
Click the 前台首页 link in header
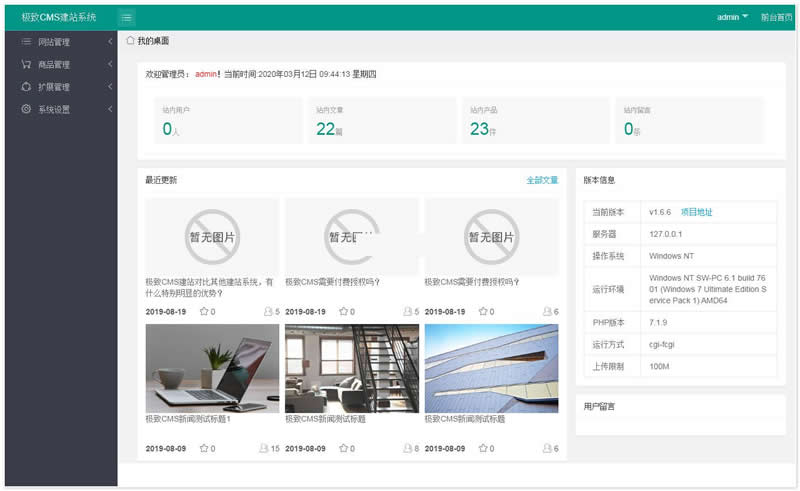[776, 17]
